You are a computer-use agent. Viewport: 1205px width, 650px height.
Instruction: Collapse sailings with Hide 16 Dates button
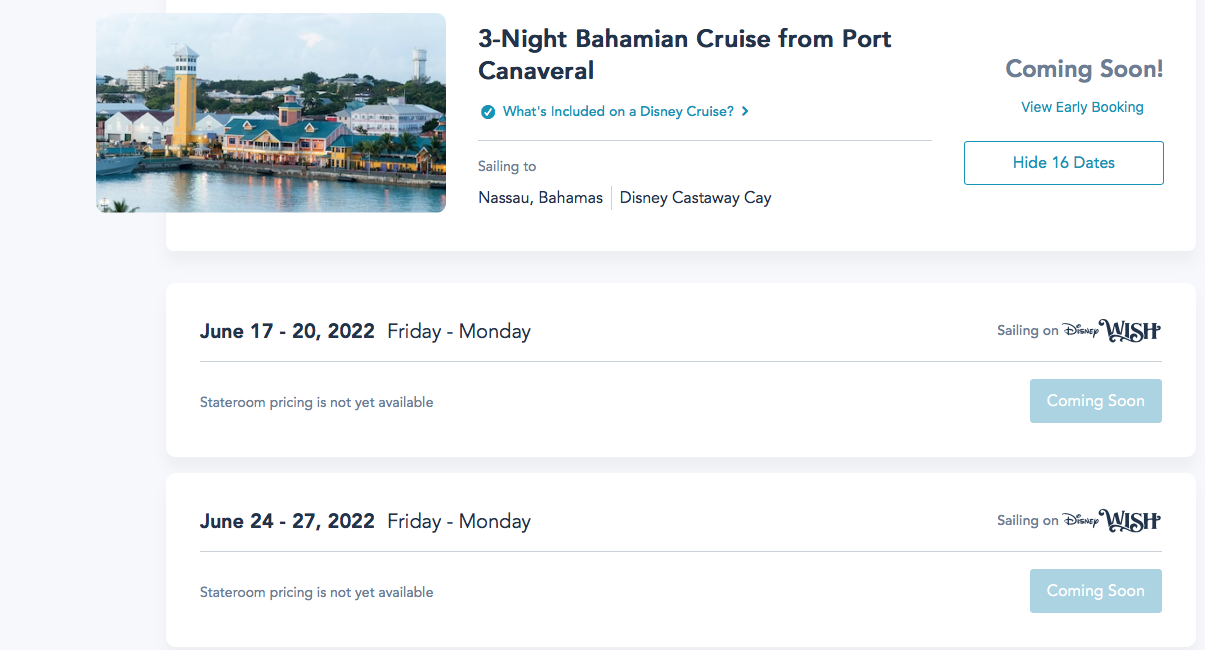1063,163
